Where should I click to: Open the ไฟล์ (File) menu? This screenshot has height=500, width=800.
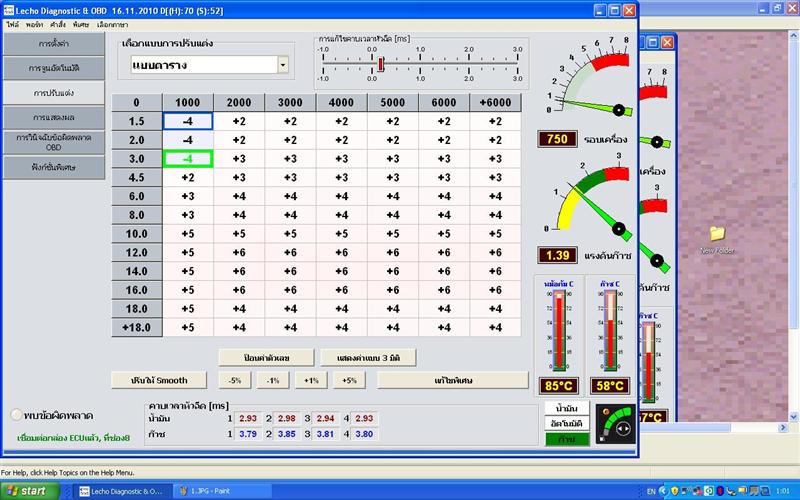pyautogui.click(x=12, y=24)
